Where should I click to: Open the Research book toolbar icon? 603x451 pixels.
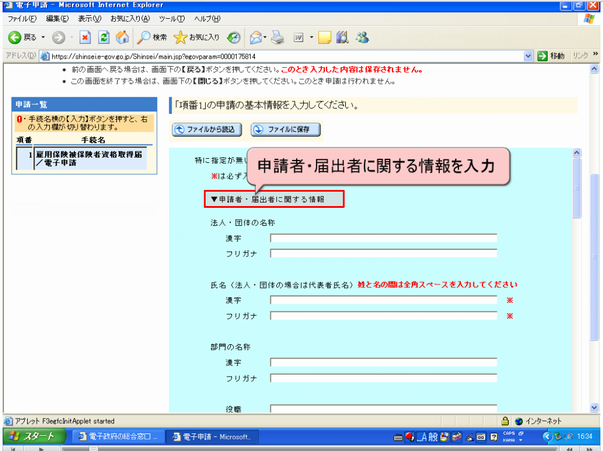342,37
